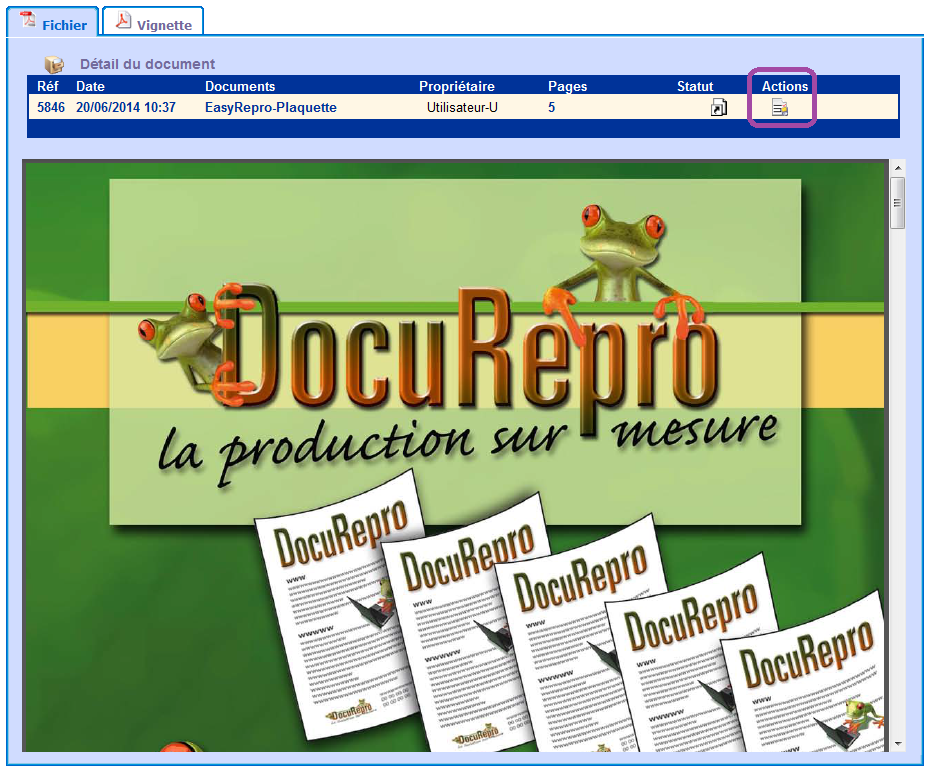Switch to the Vignette tab

[x=153, y=21]
